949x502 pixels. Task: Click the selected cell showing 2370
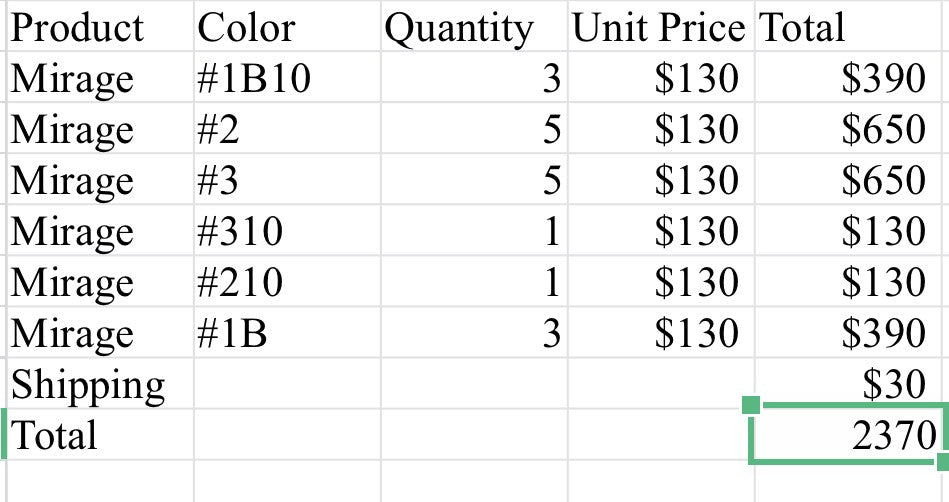[x=848, y=435]
